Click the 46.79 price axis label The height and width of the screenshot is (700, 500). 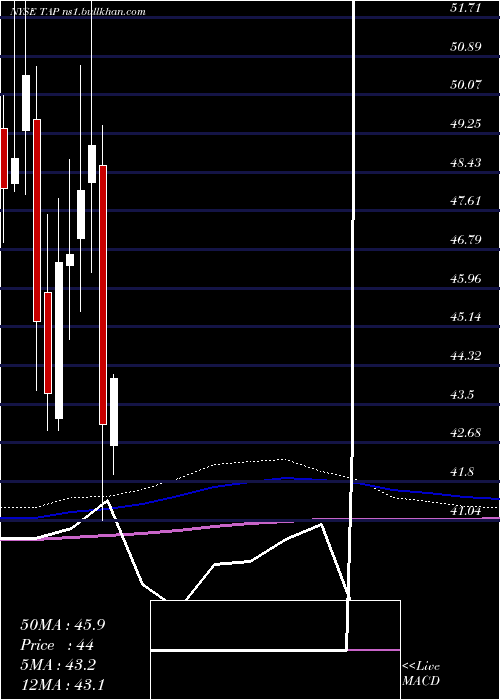tap(466, 240)
